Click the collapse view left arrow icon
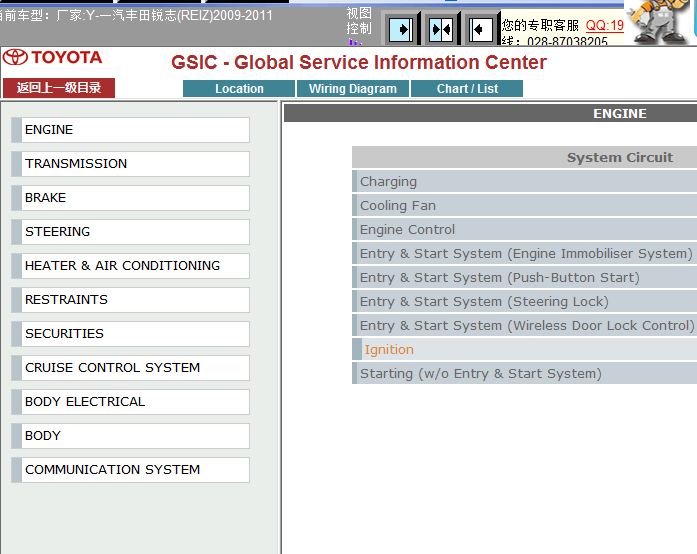 pyautogui.click(x=481, y=29)
